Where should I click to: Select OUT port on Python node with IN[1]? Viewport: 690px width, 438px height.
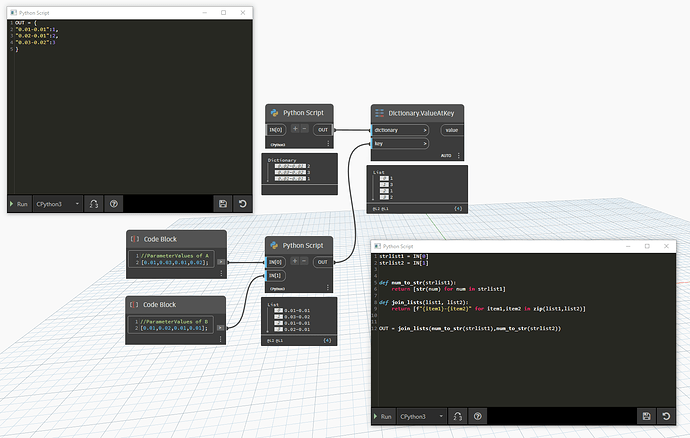(x=323, y=262)
